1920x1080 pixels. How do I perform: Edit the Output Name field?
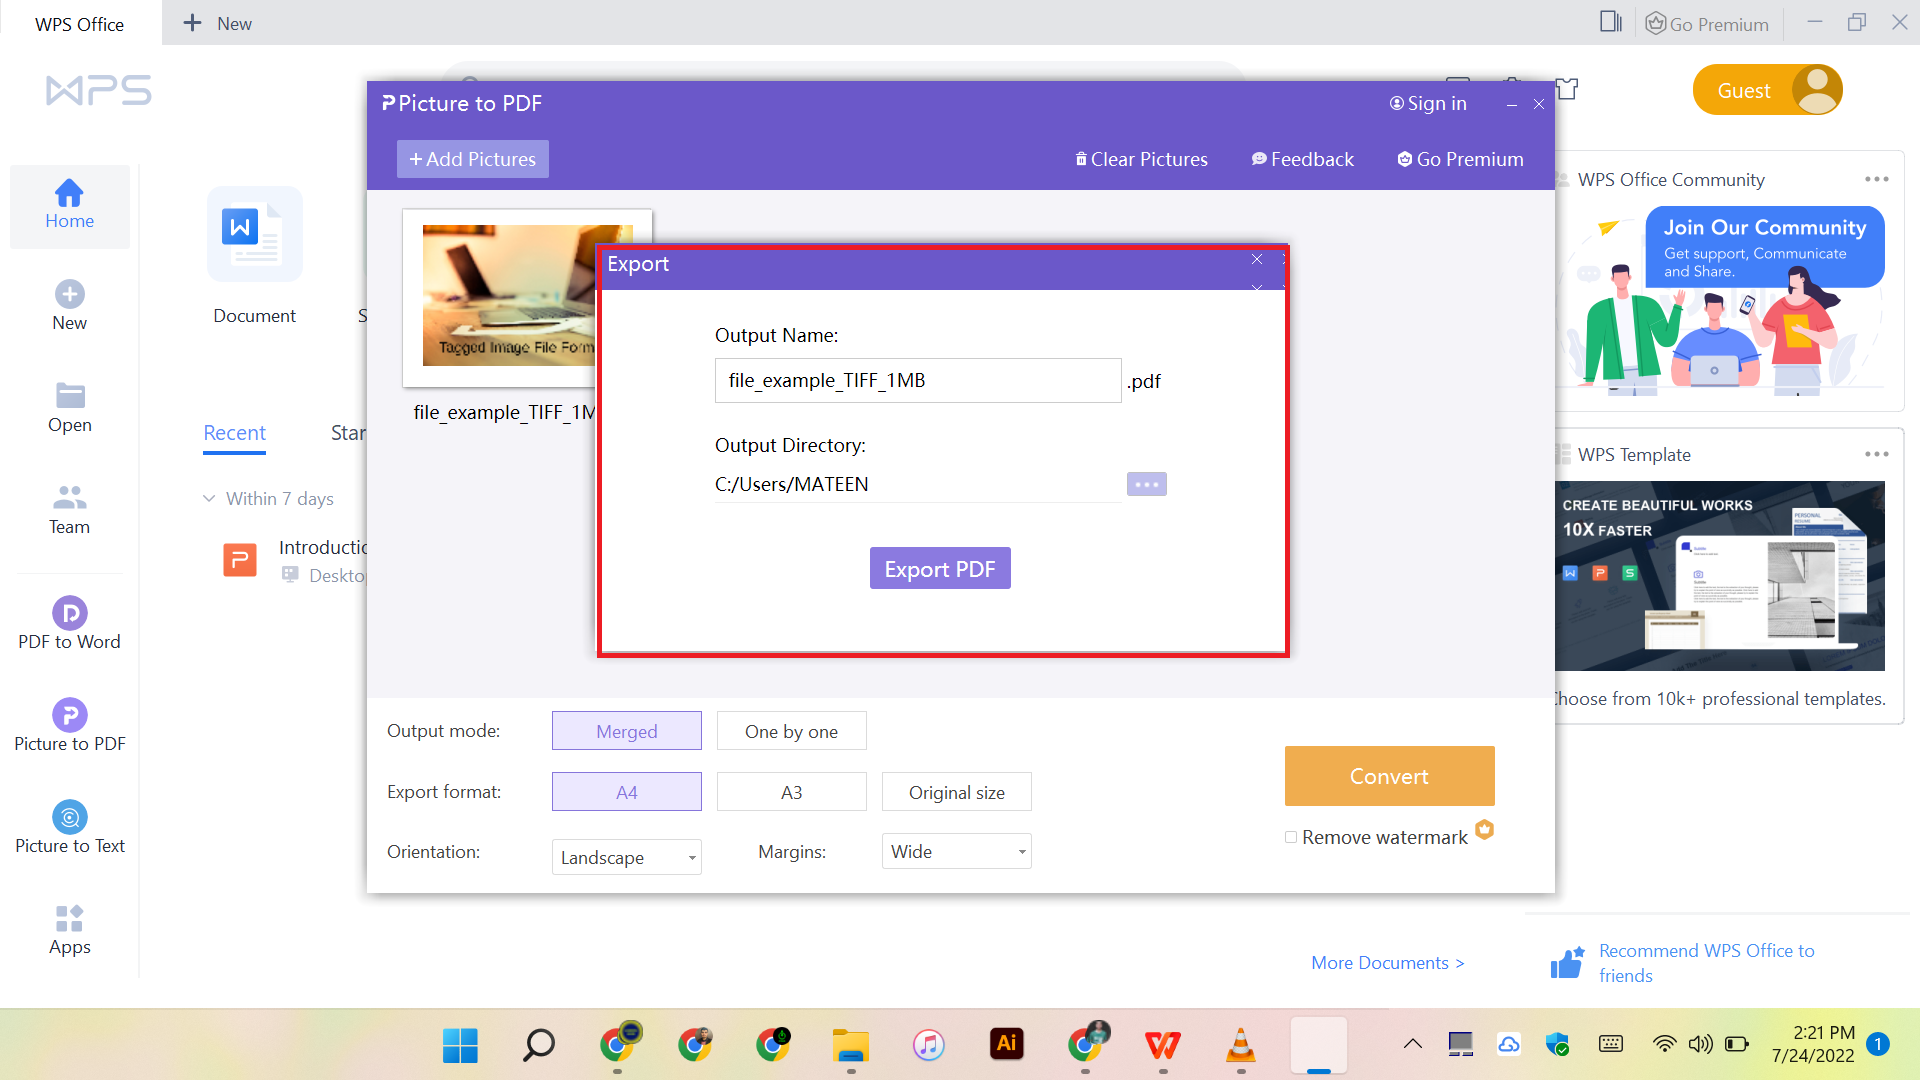917,380
